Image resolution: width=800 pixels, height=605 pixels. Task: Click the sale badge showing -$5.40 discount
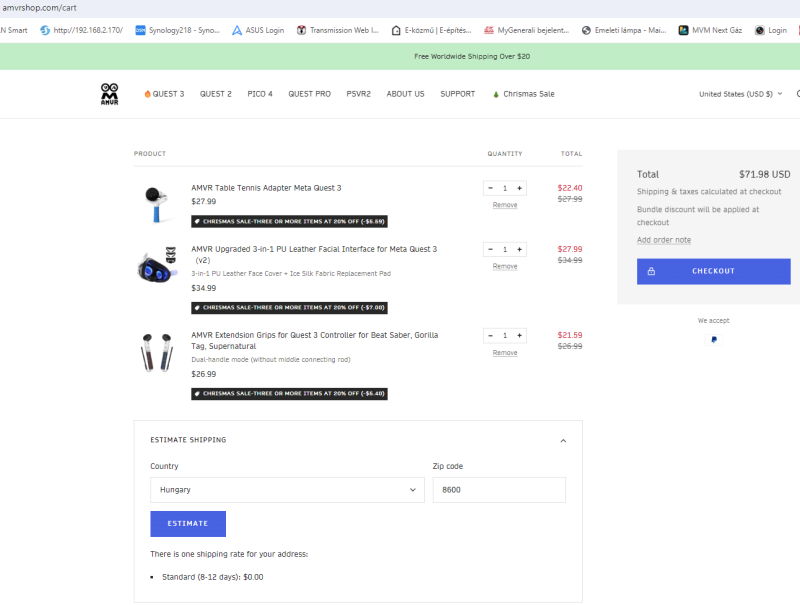pyautogui.click(x=289, y=394)
